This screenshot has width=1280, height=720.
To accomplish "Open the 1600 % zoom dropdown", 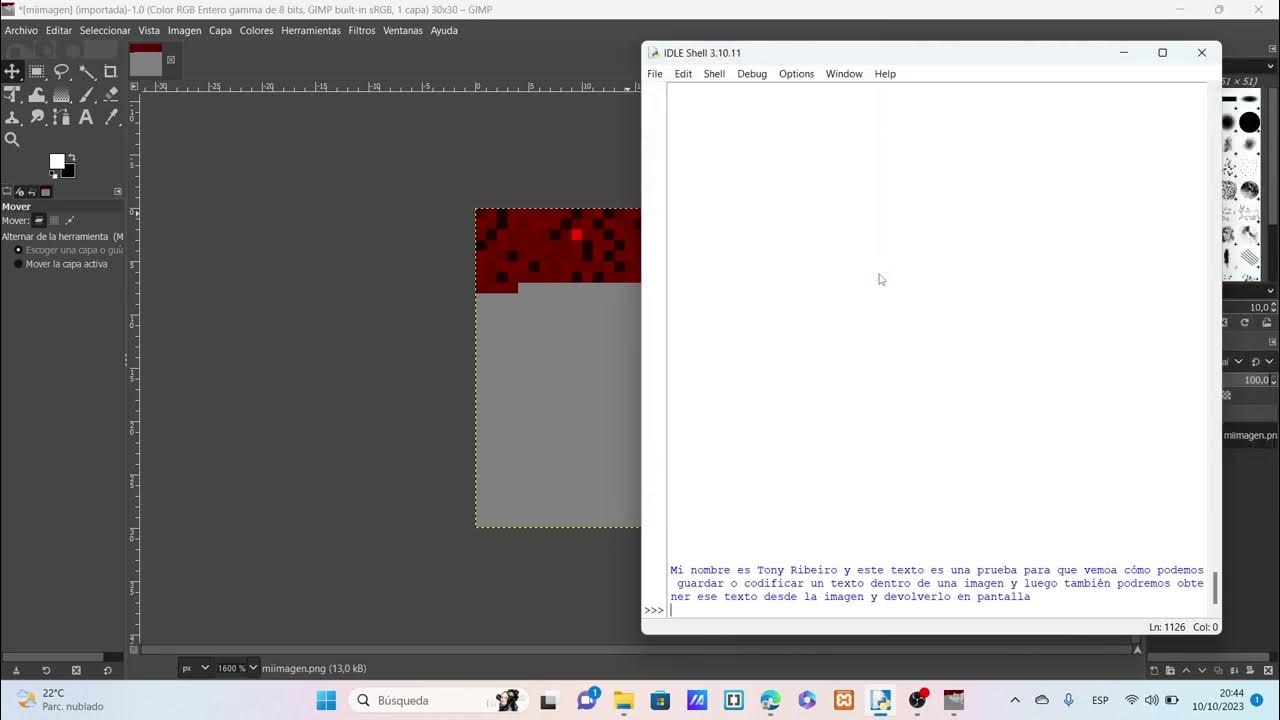I will pos(238,668).
